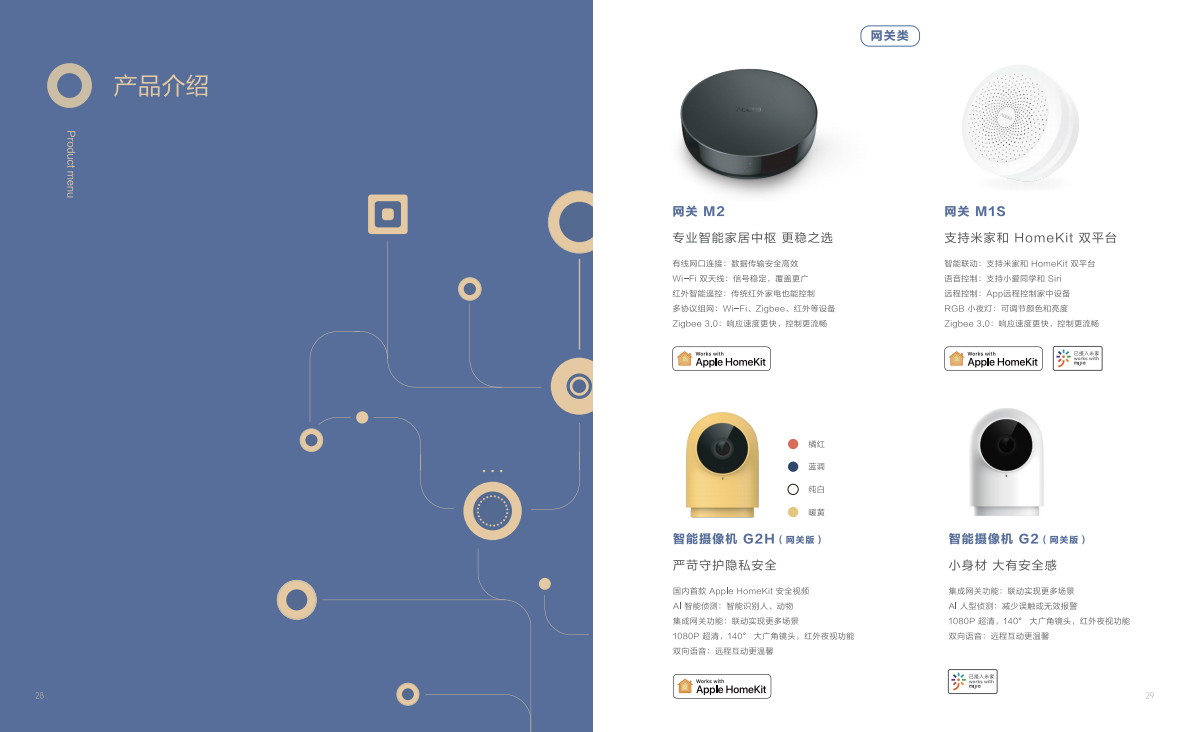The width and height of the screenshot is (1185, 732).
Task: Click the large ring beside 产品介绍
Action: point(70,85)
